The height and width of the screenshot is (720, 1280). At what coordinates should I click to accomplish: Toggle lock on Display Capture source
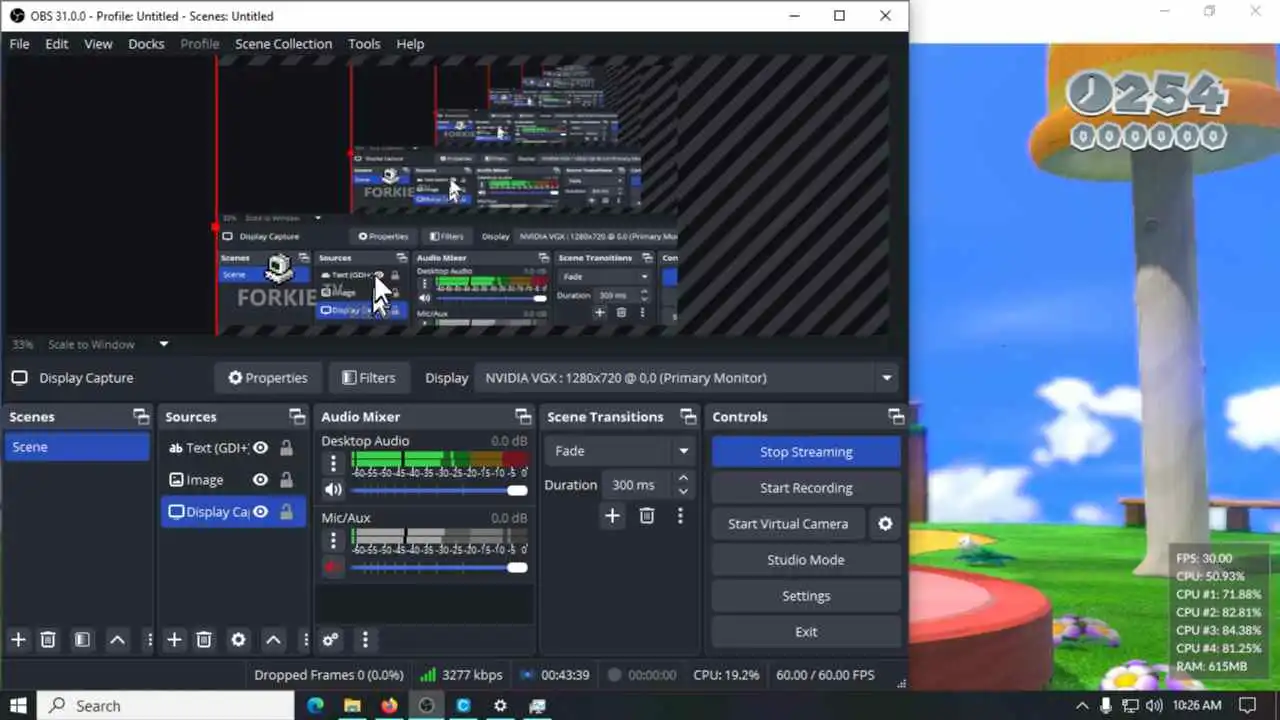(x=286, y=512)
